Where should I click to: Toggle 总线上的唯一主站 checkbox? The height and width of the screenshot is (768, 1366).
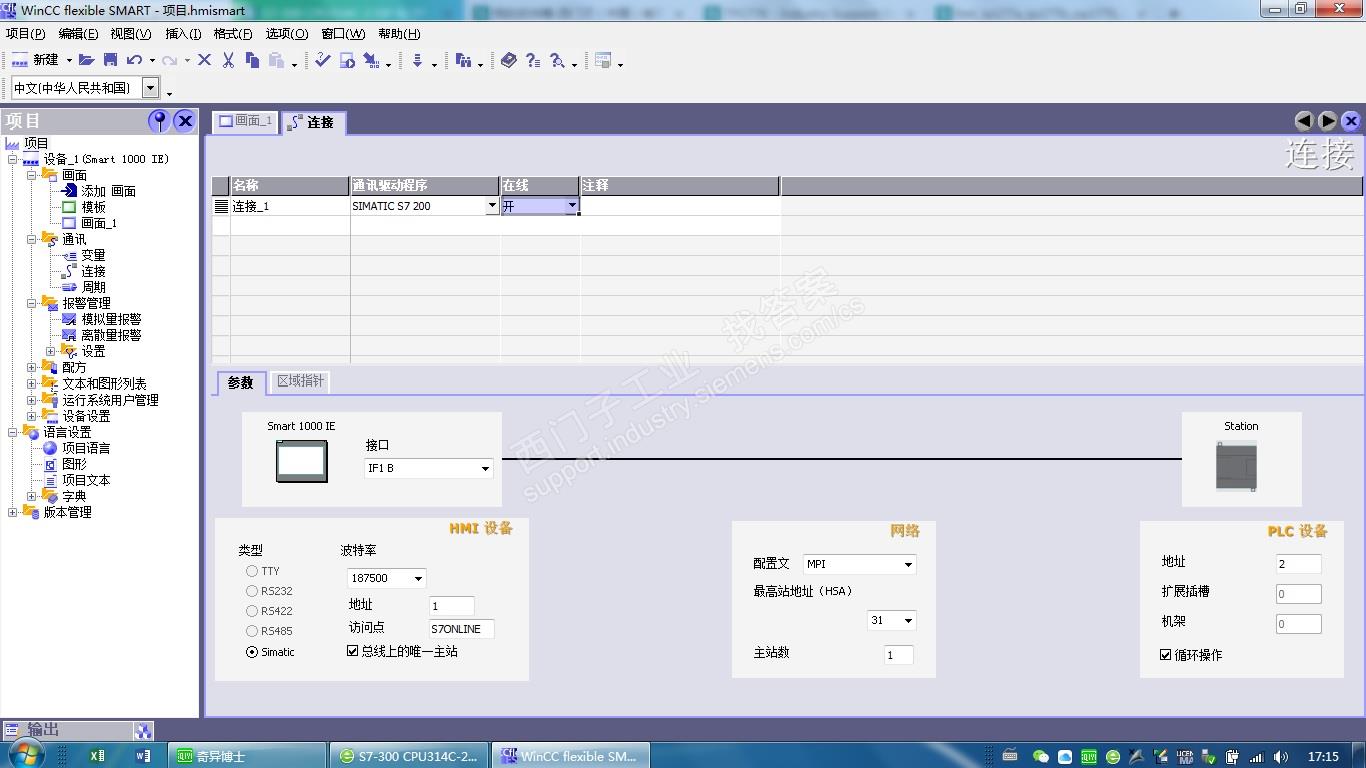click(353, 651)
